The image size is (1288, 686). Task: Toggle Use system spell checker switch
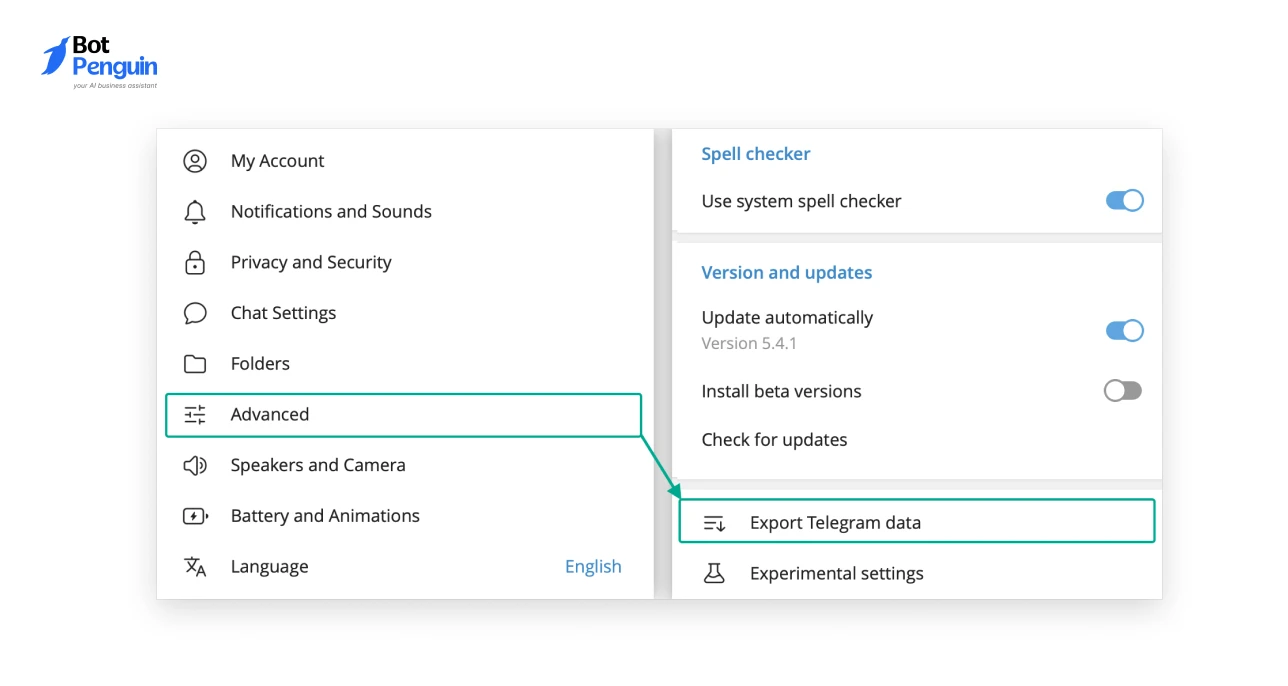tap(1124, 201)
